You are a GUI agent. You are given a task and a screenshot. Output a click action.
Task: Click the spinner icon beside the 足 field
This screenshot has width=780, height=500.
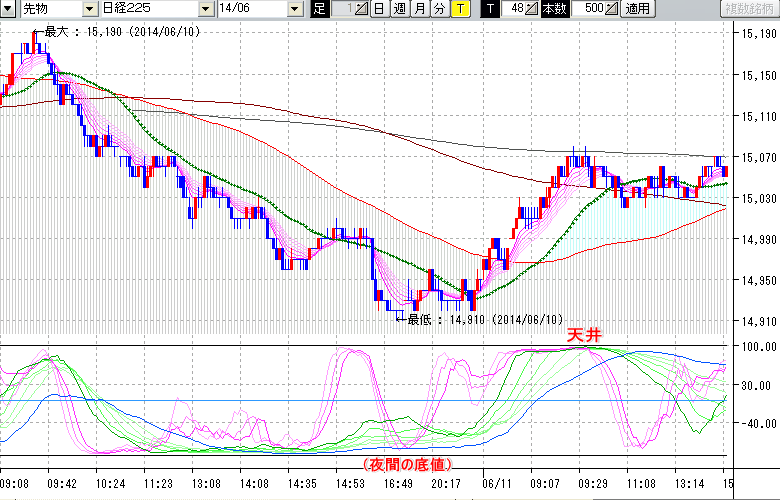pos(362,9)
